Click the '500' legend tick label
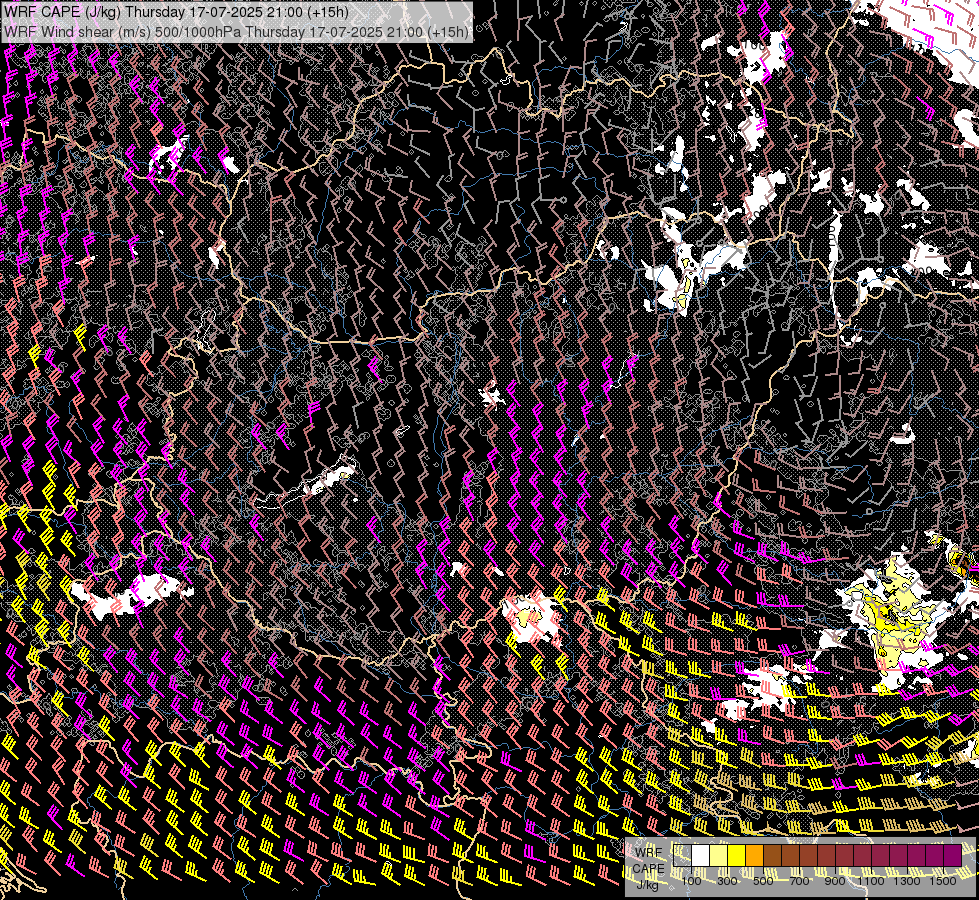The height and width of the screenshot is (900, 979). point(763,881)
